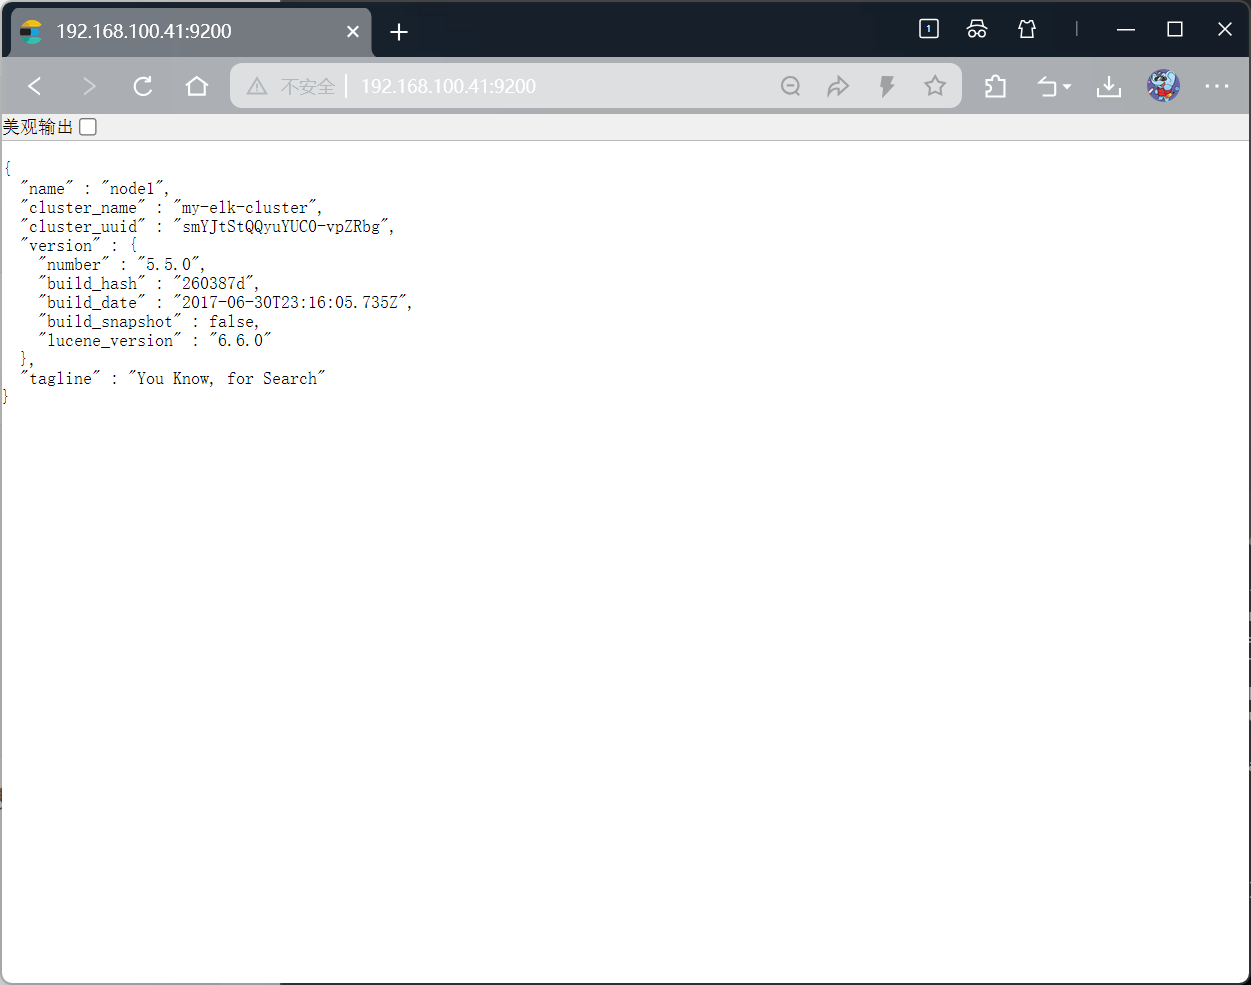Click the build_hash value "260387d"
The height and width of the screenshot is (985, 1251).
tap(214, 284)
